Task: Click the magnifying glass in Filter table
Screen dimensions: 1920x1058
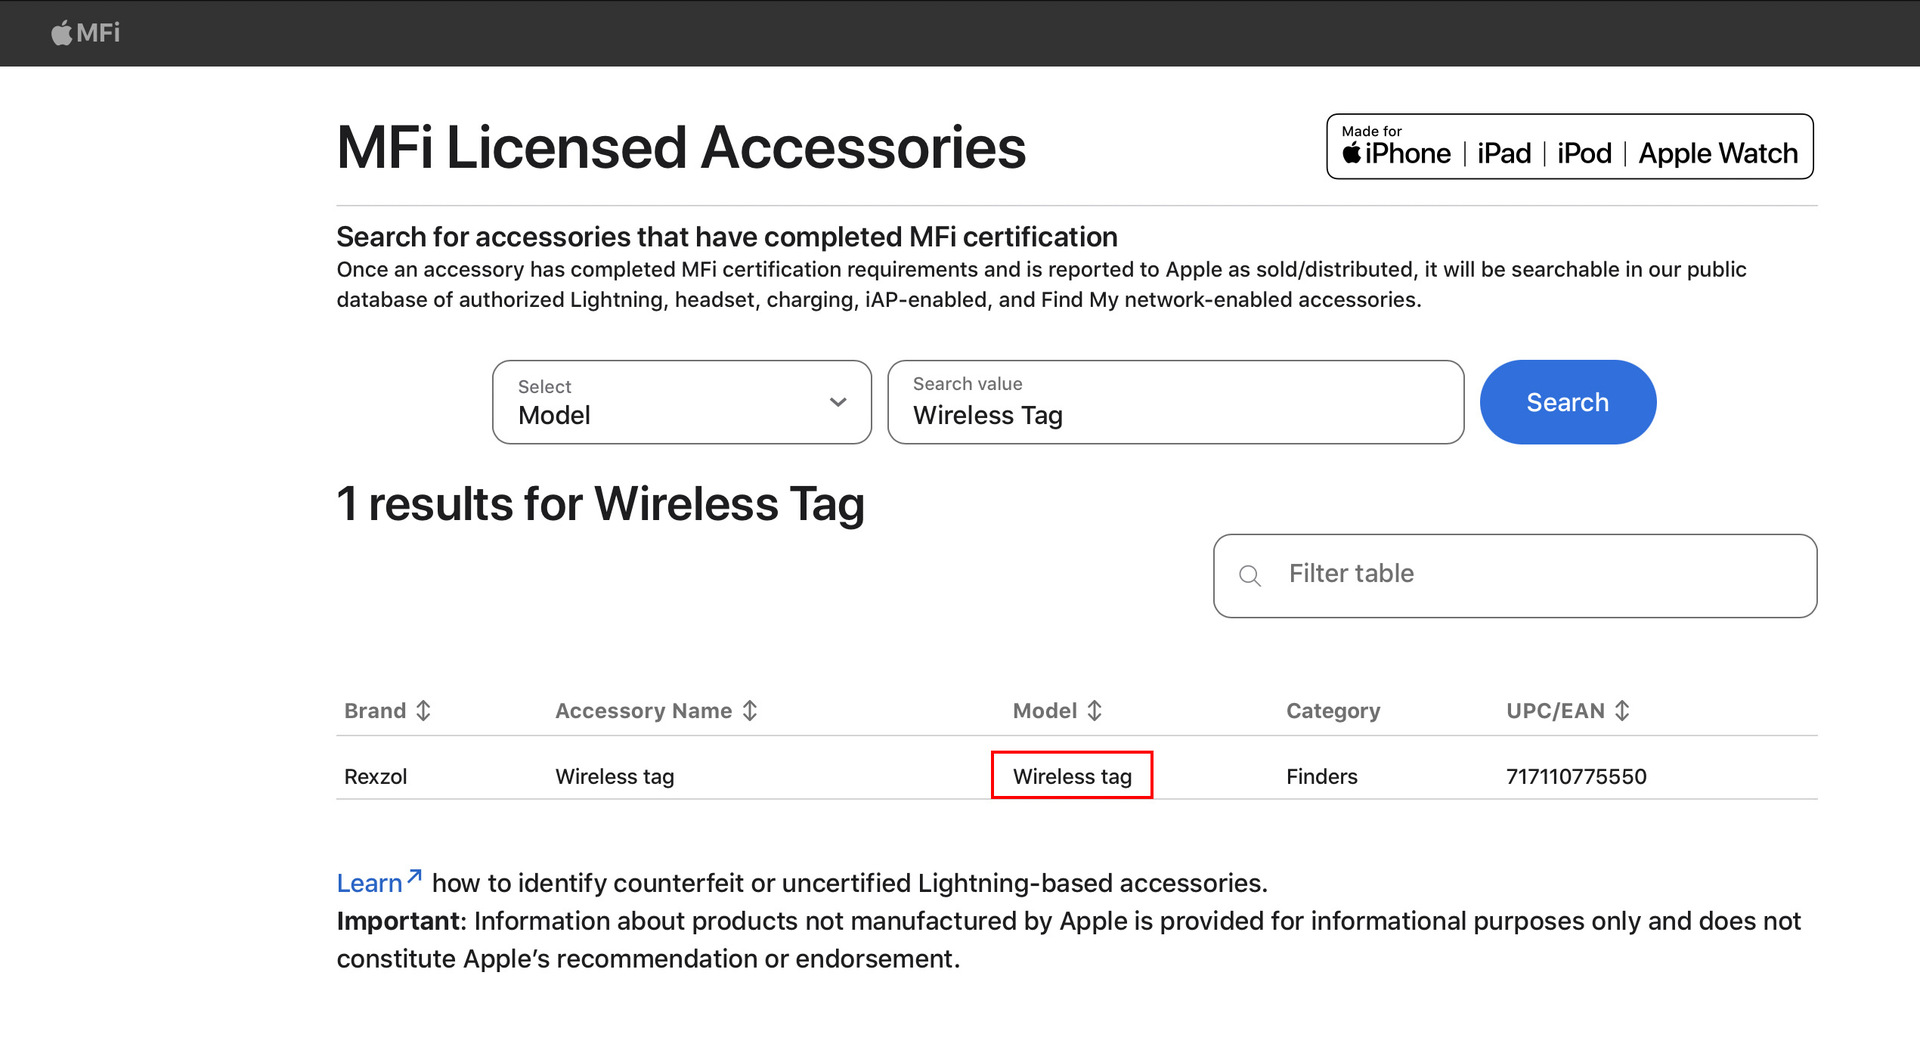Action: point(1249,576)
